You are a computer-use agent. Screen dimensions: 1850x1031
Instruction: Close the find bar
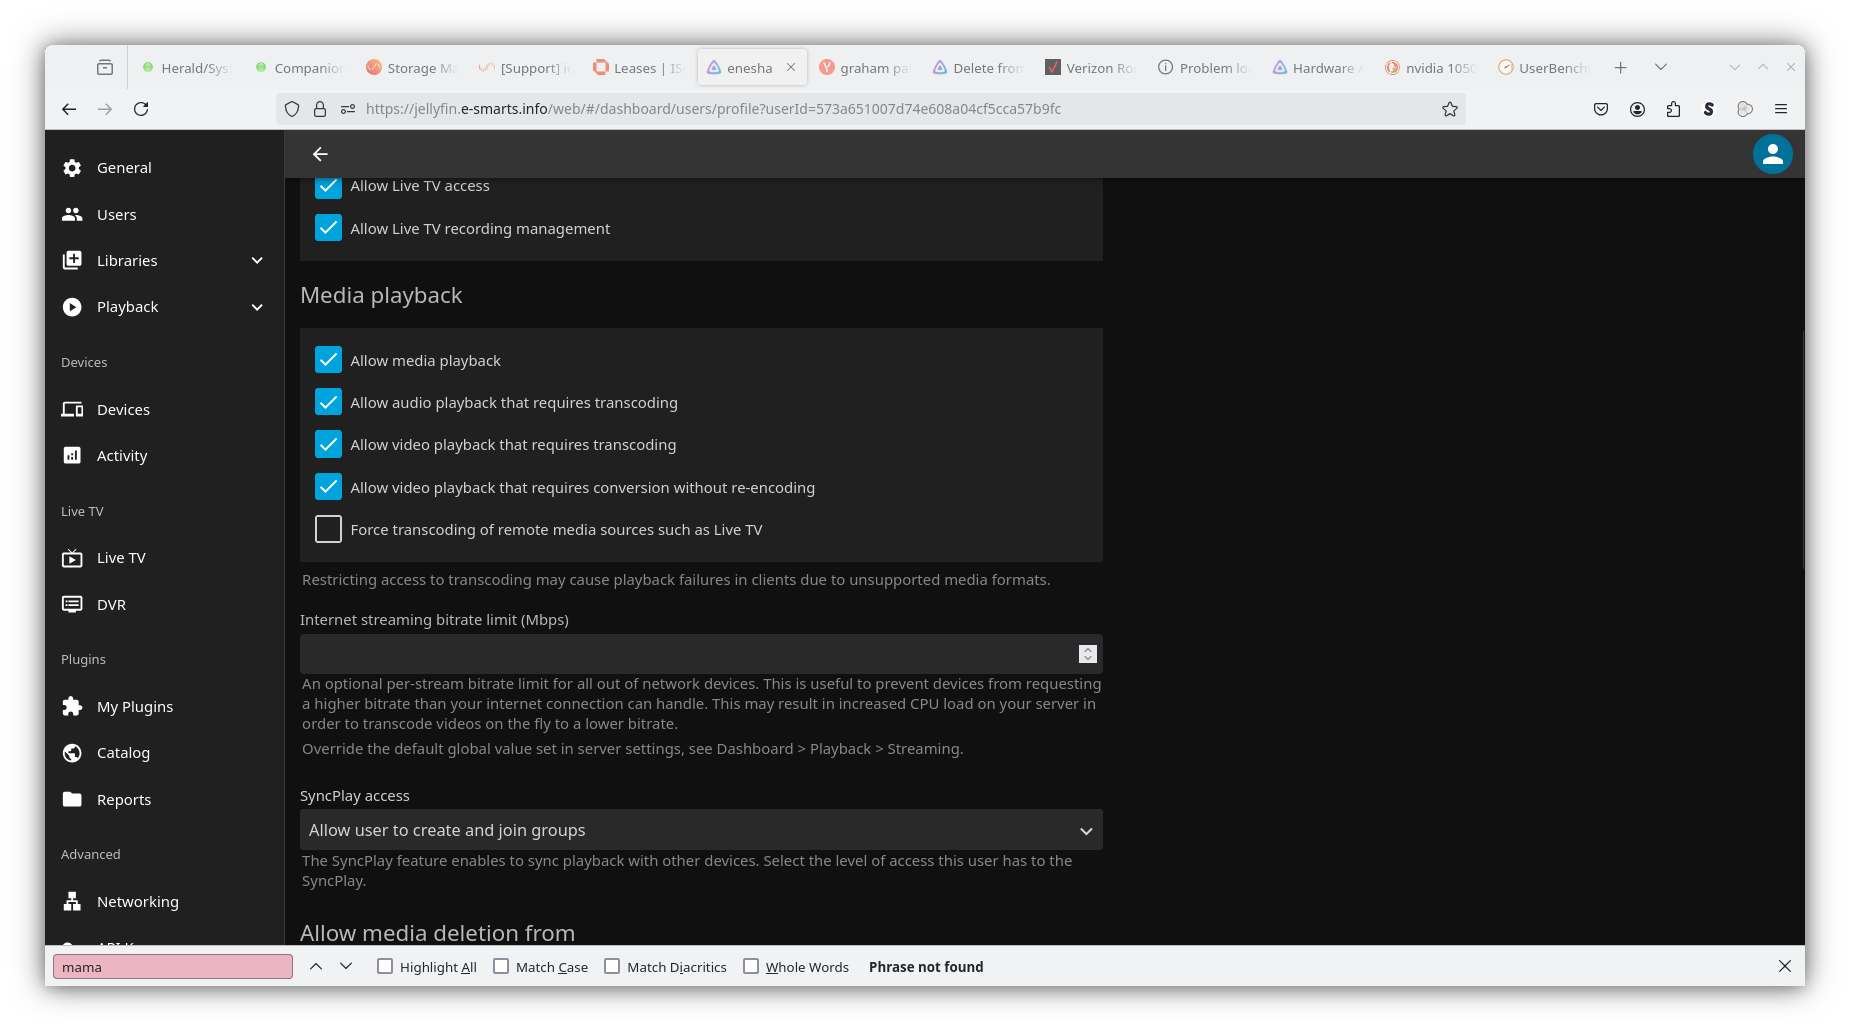(x=1784, y=966)
